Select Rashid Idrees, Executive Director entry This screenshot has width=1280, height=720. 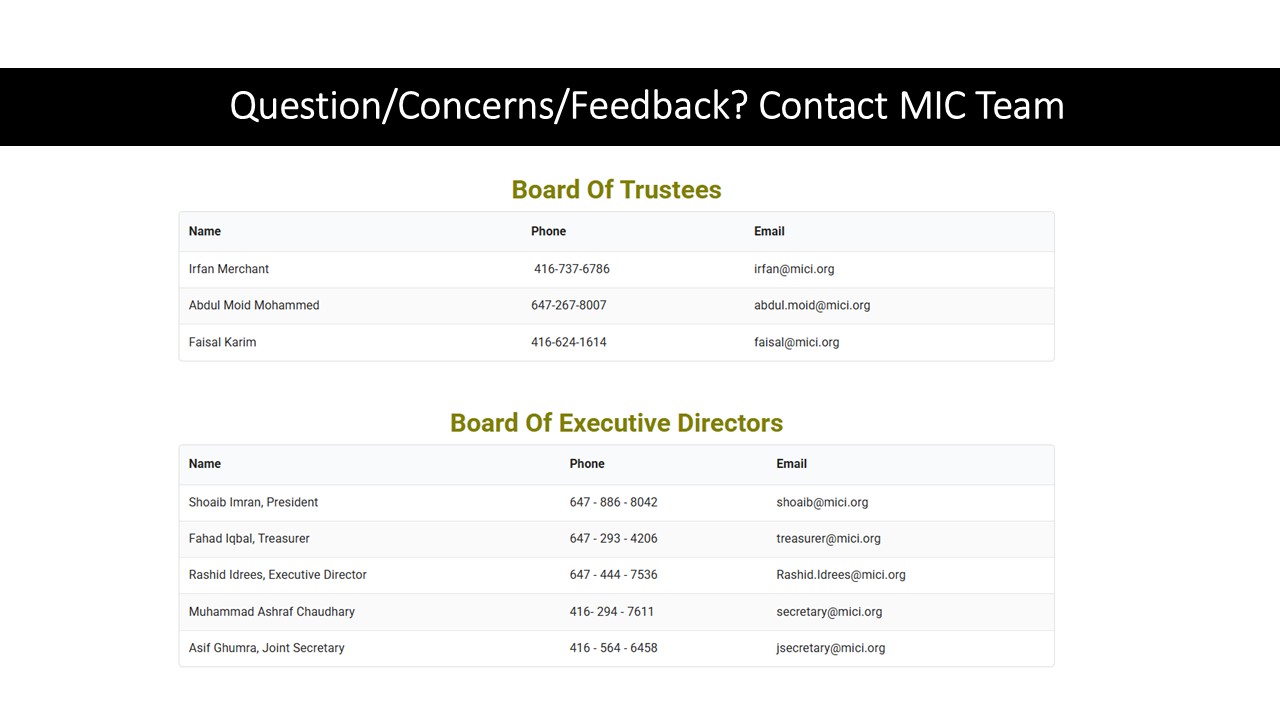click(x=278, y=575)
